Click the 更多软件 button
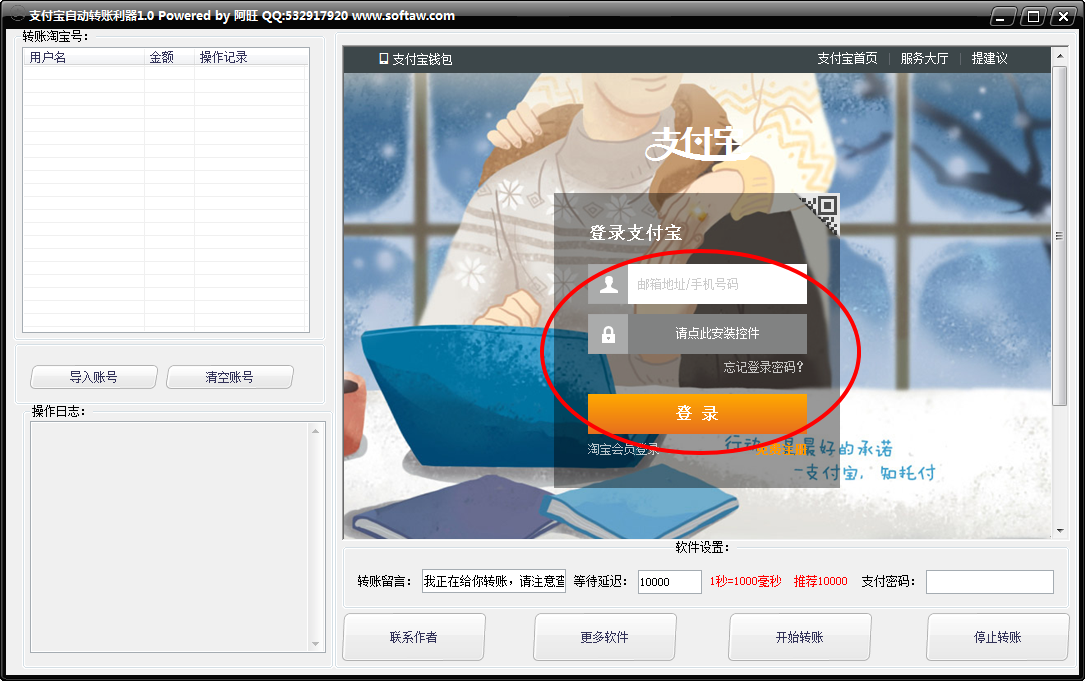Screen dimensions: 1085x681 [x=606, y=637]
